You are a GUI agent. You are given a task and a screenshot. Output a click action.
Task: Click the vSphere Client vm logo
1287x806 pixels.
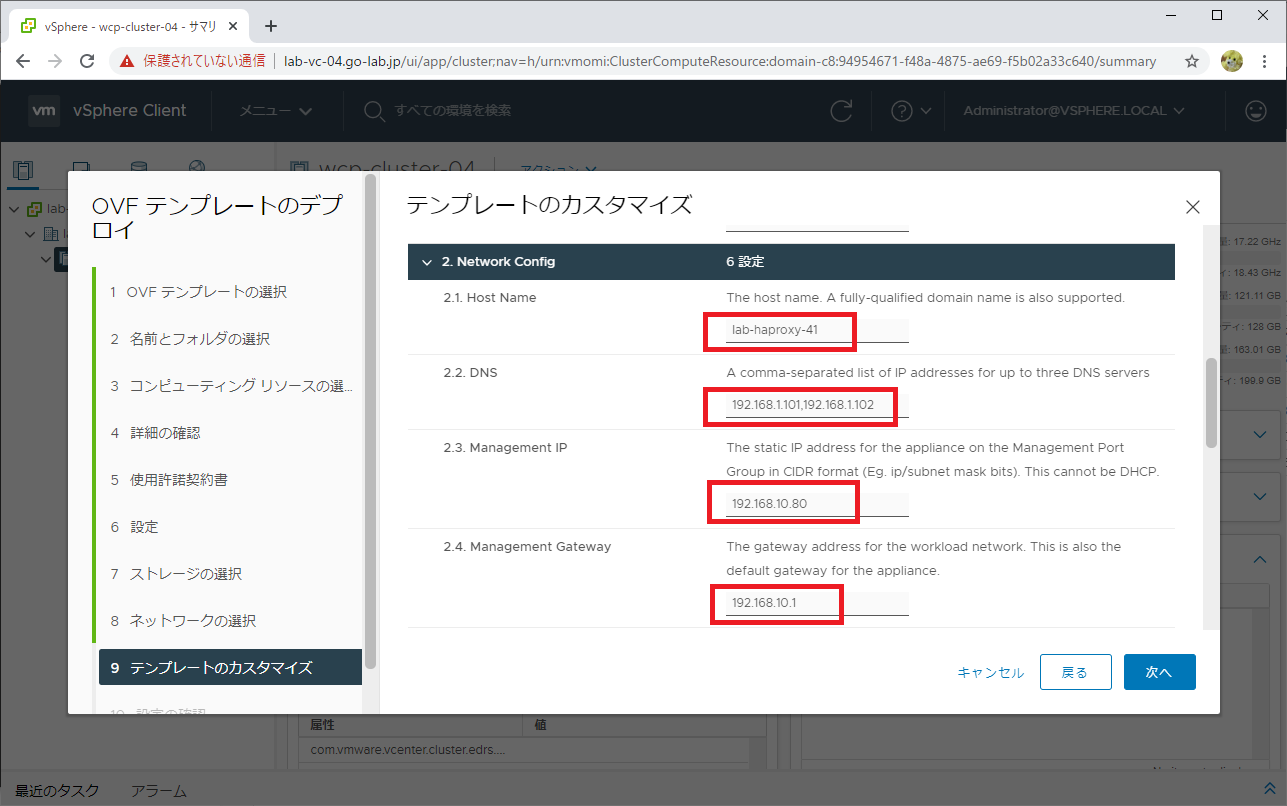(x=44, y=110)
